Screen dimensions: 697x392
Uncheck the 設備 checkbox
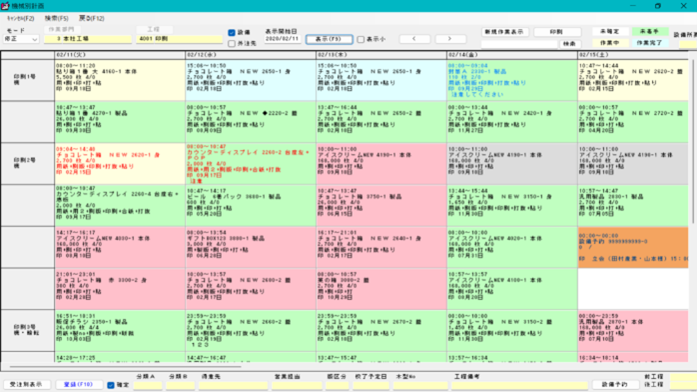(x=232, y=32)
